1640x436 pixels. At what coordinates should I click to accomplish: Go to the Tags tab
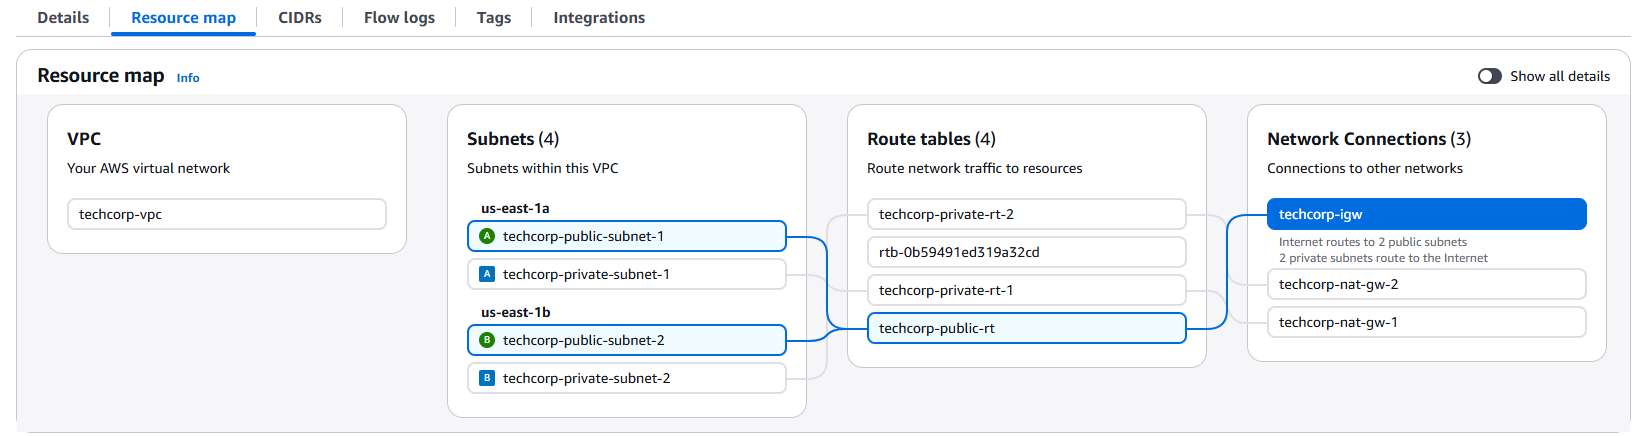tap(494, 18)
